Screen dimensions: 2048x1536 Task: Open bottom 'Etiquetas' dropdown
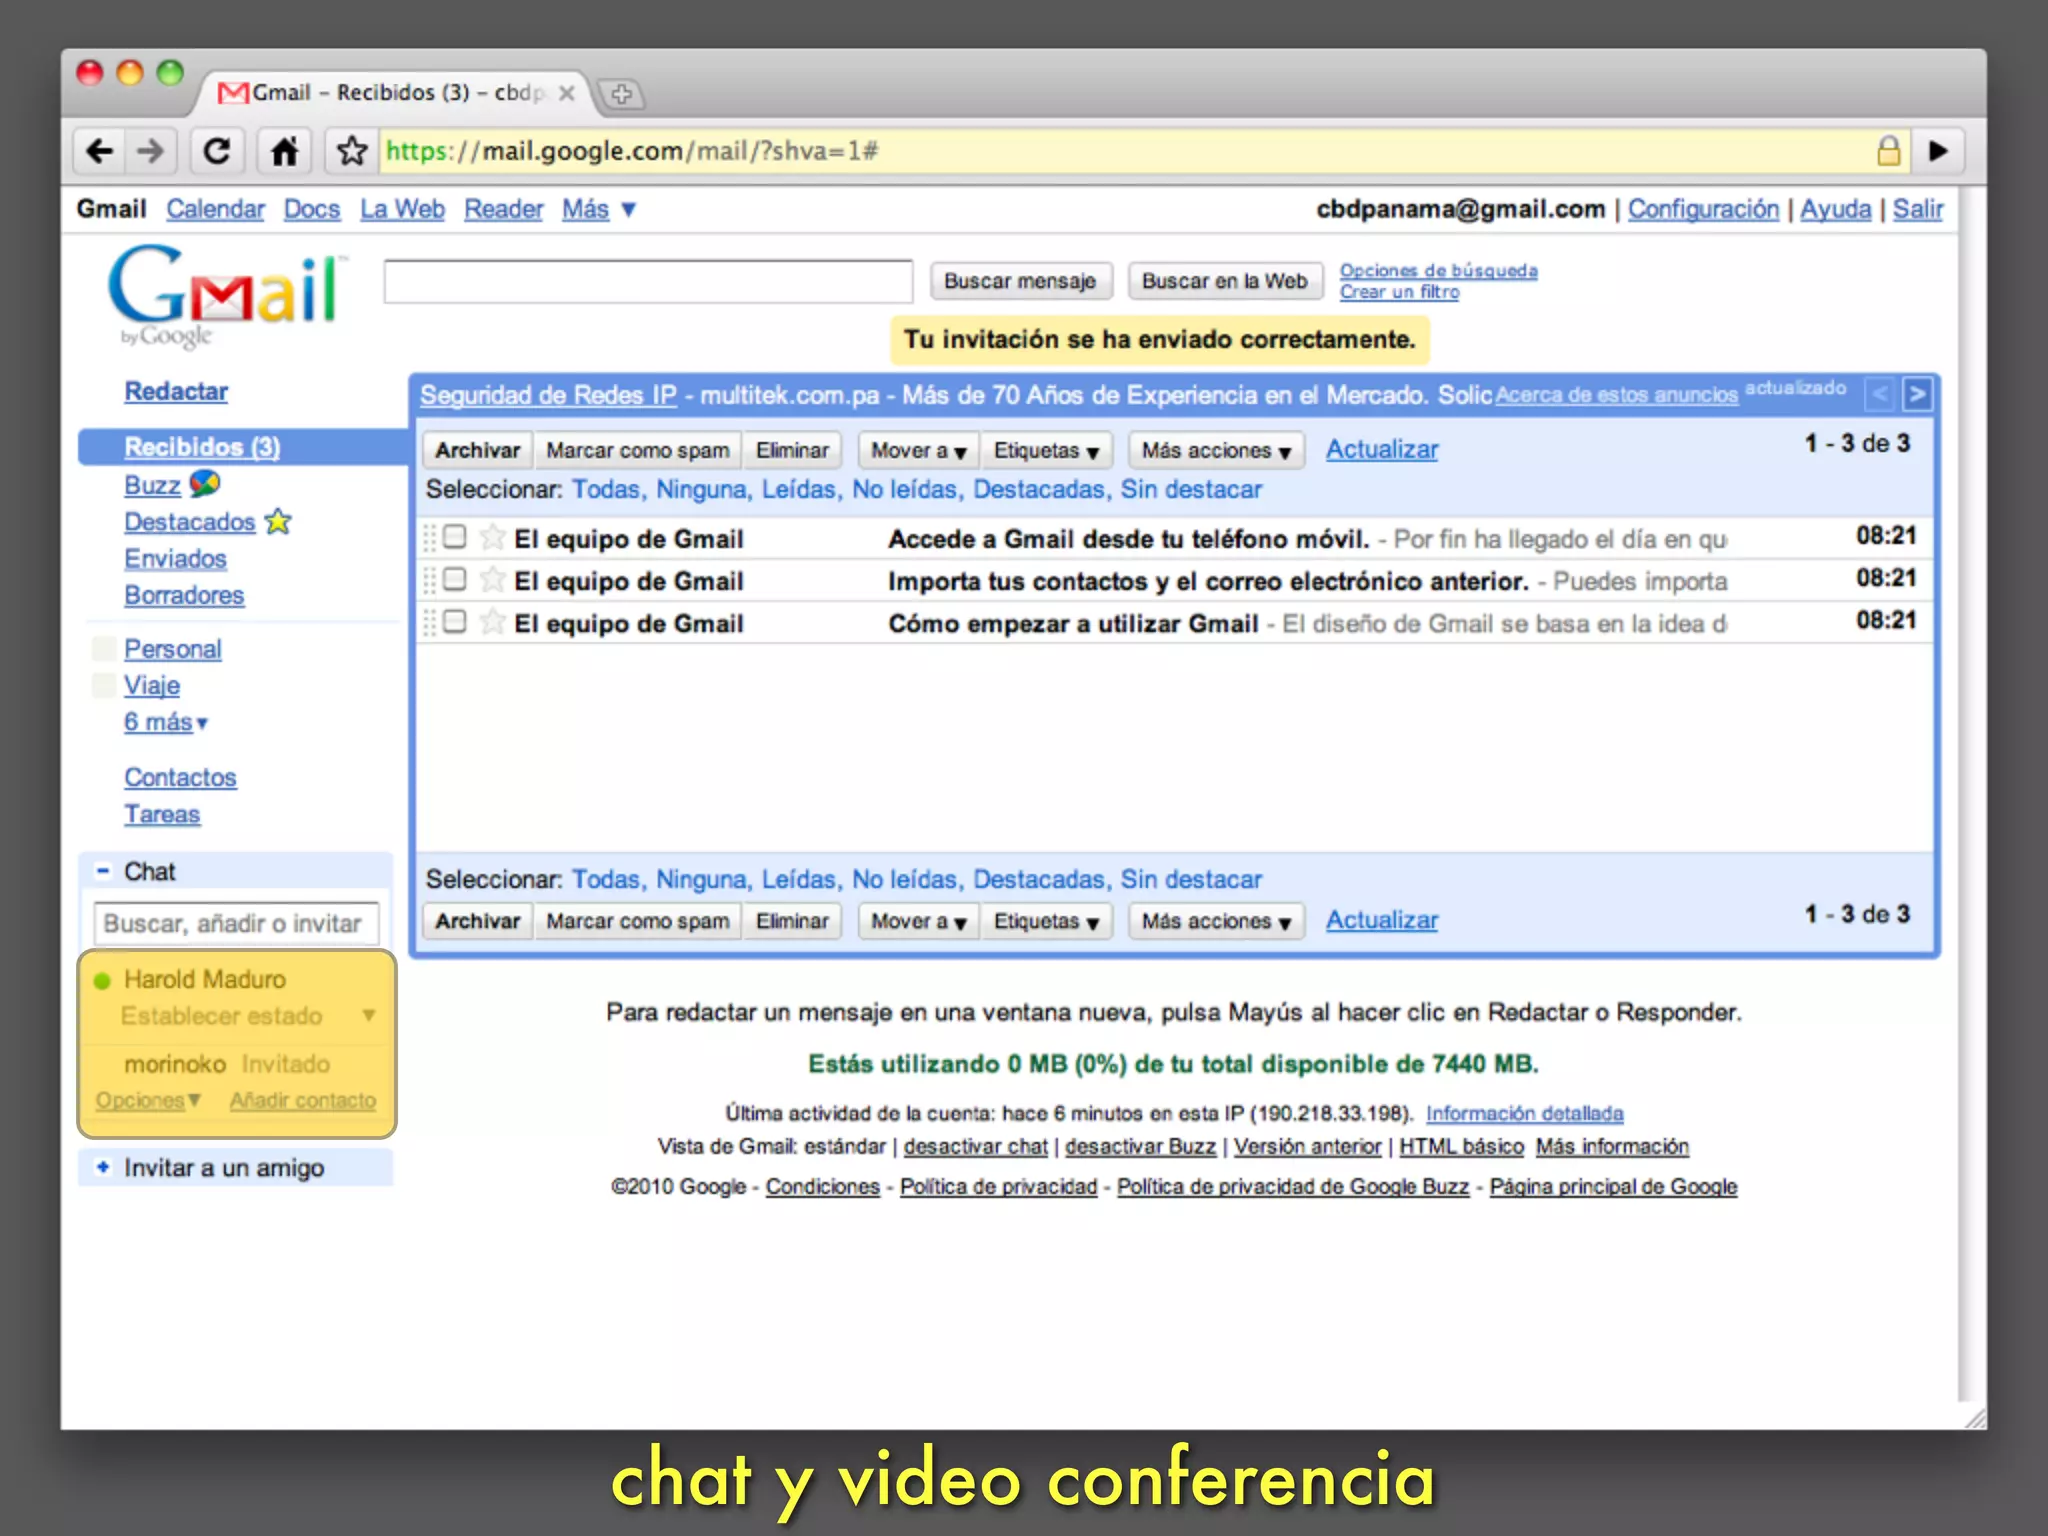pos(1046,921)
